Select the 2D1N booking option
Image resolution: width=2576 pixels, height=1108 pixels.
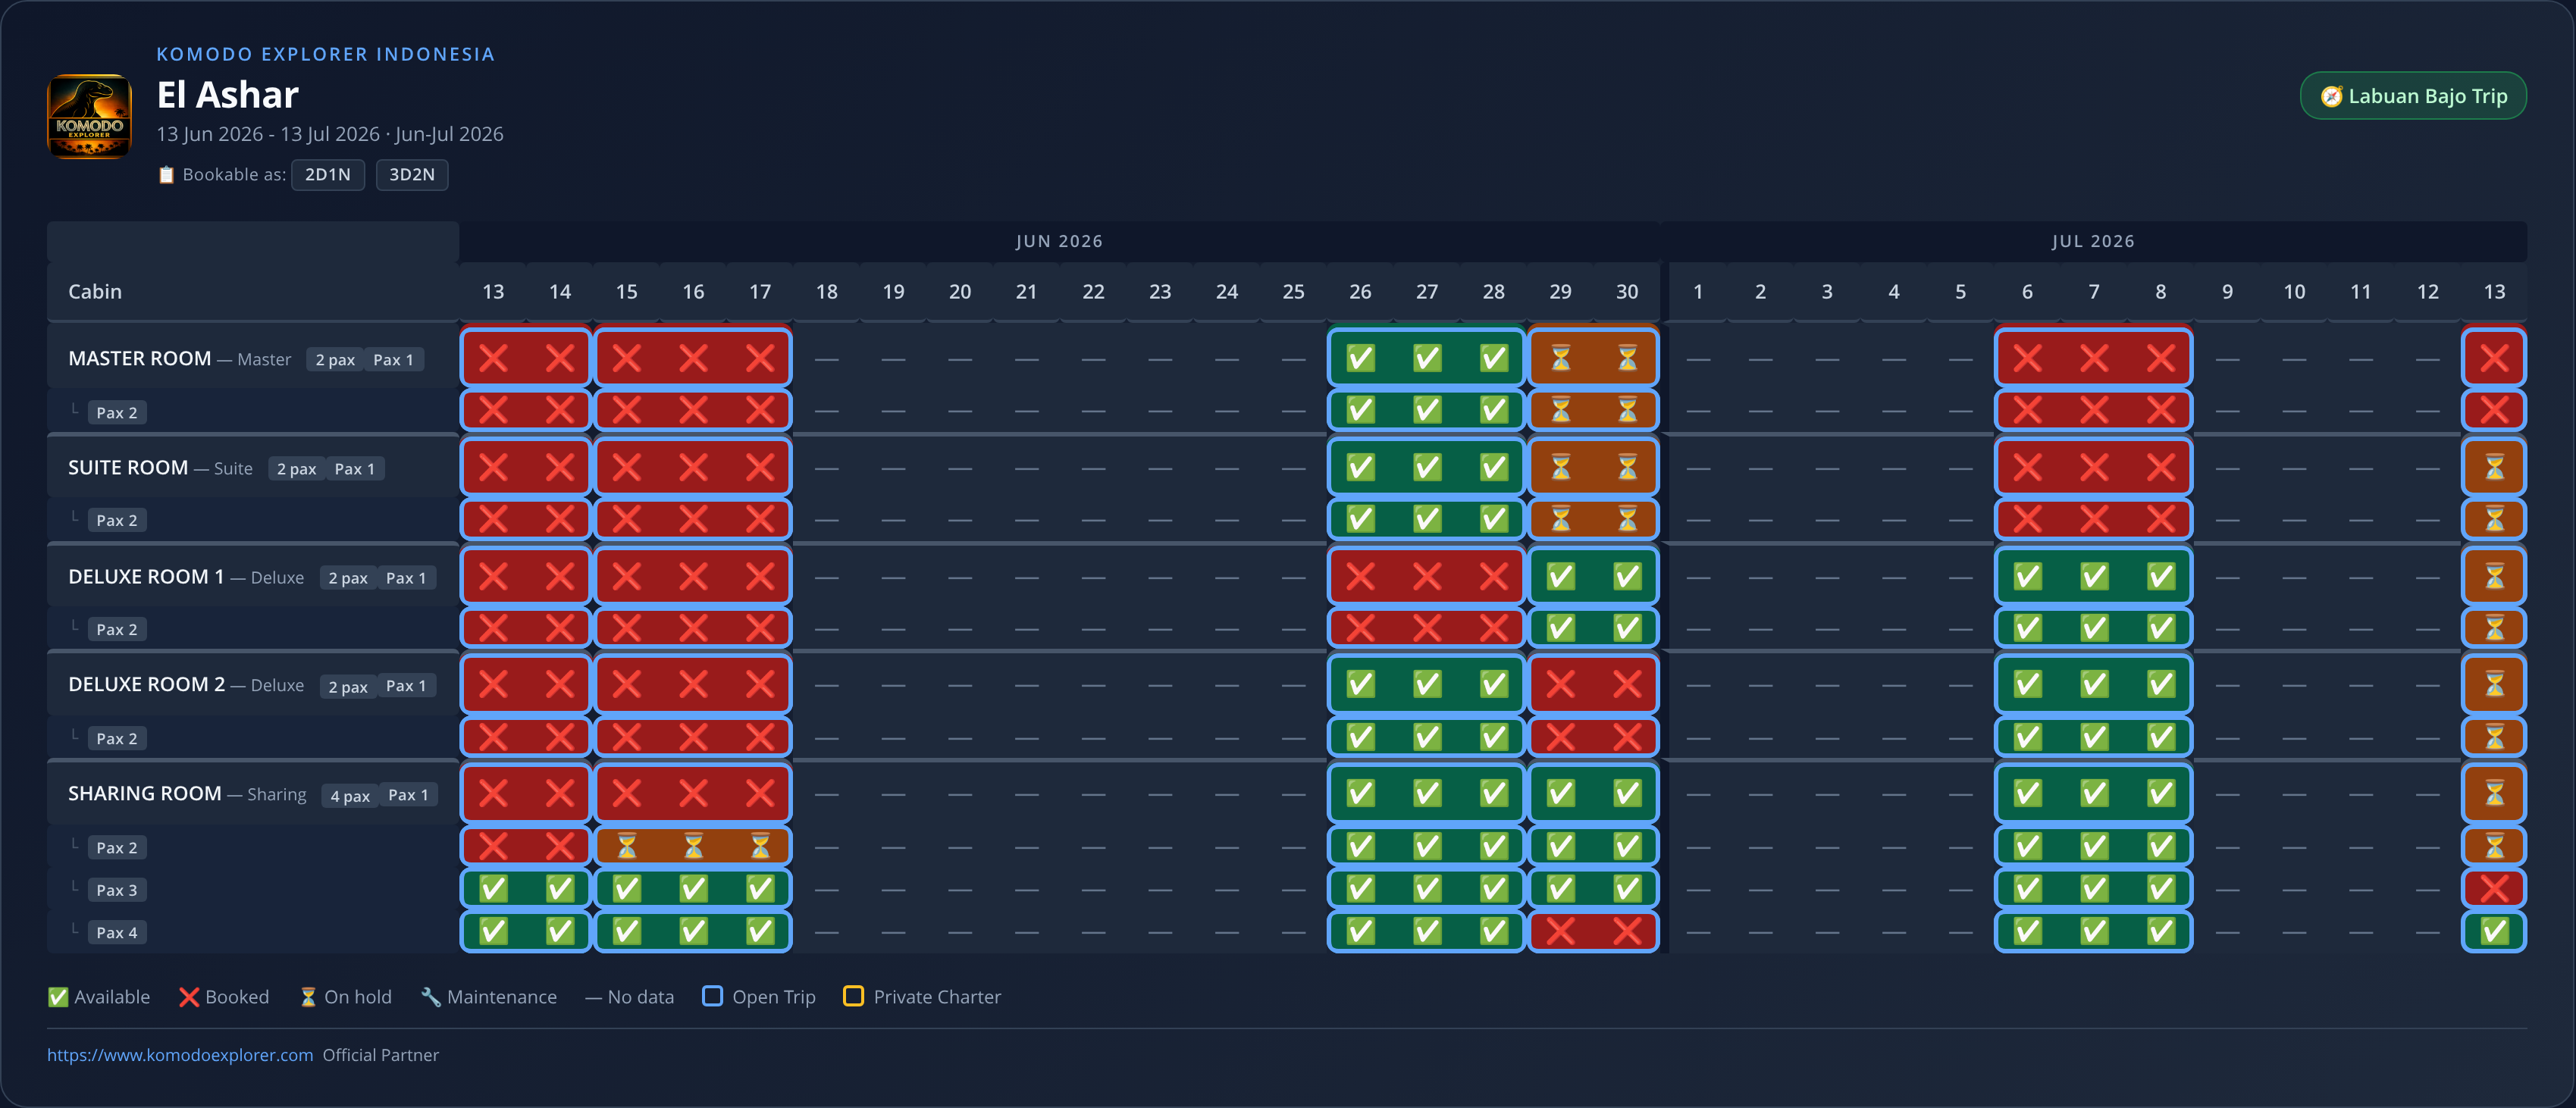(328, 174)
